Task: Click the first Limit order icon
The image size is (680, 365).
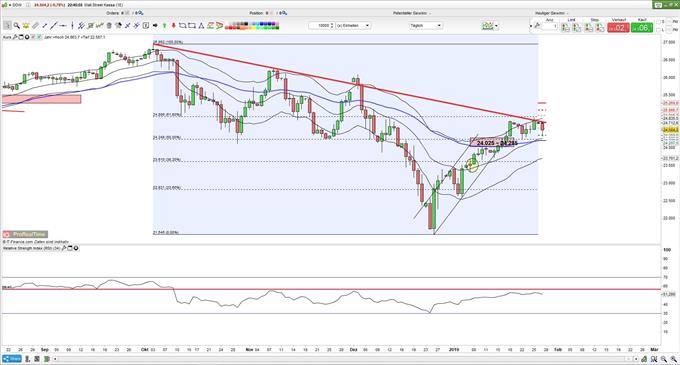Action: coord(566,28)
